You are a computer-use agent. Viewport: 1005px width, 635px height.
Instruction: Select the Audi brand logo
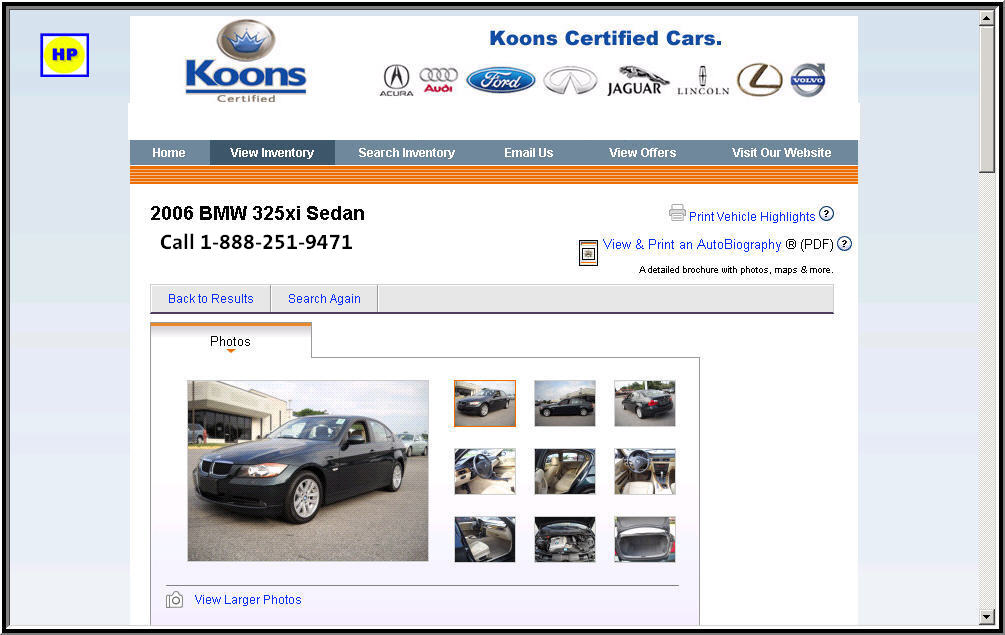438,80
